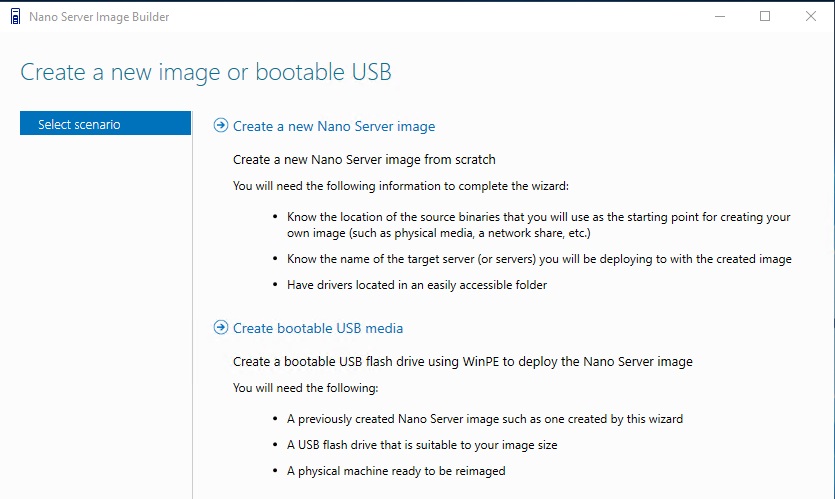The image size is (835, 499).
Task: Open the Create a new Nano Server image link
Action: point(334,126)
